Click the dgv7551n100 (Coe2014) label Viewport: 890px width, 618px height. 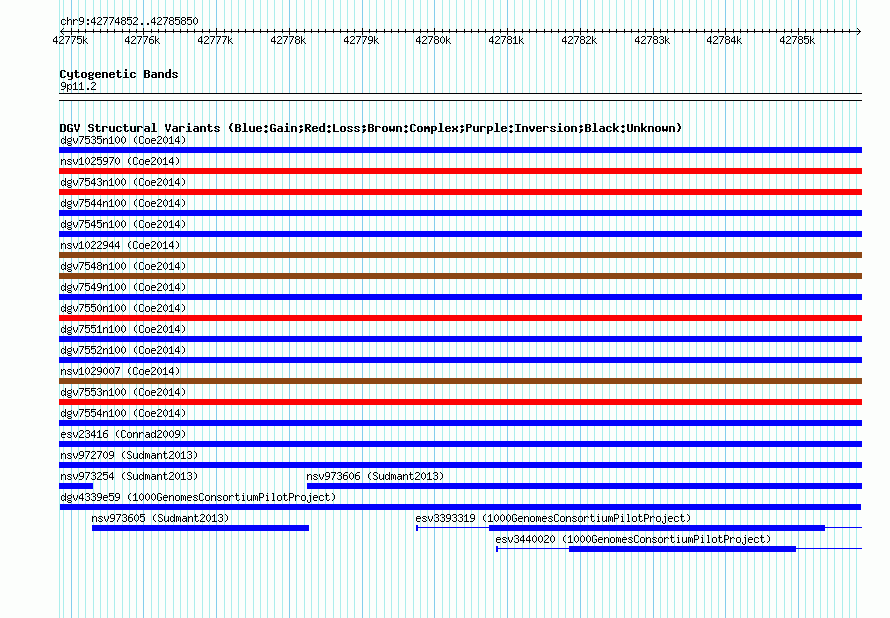123,329
